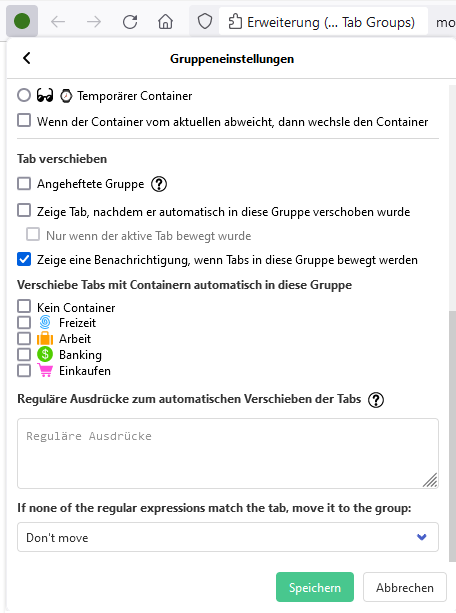Click the shield tracking protection icon
The width and height of the screenshot is (456, 613).
pos(205,22)
